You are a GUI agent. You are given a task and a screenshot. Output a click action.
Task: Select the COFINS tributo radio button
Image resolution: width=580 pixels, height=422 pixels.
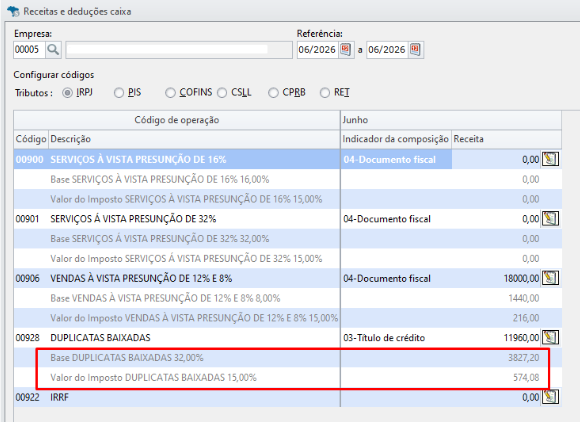tap(170, 92)
